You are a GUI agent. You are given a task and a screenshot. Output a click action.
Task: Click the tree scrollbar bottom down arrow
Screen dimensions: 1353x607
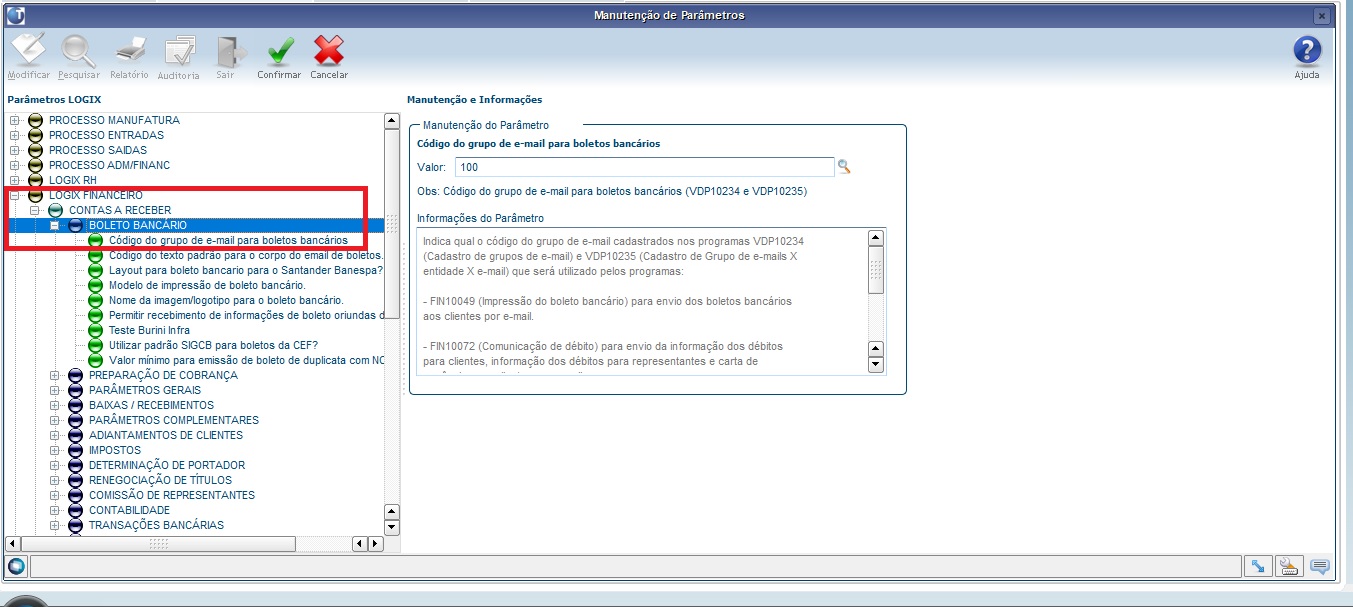pos(392,527)
